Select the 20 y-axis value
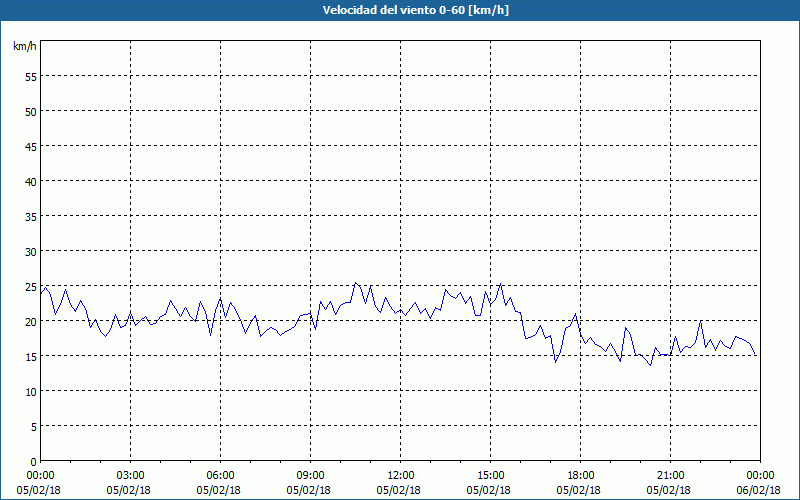 point(31,322)
